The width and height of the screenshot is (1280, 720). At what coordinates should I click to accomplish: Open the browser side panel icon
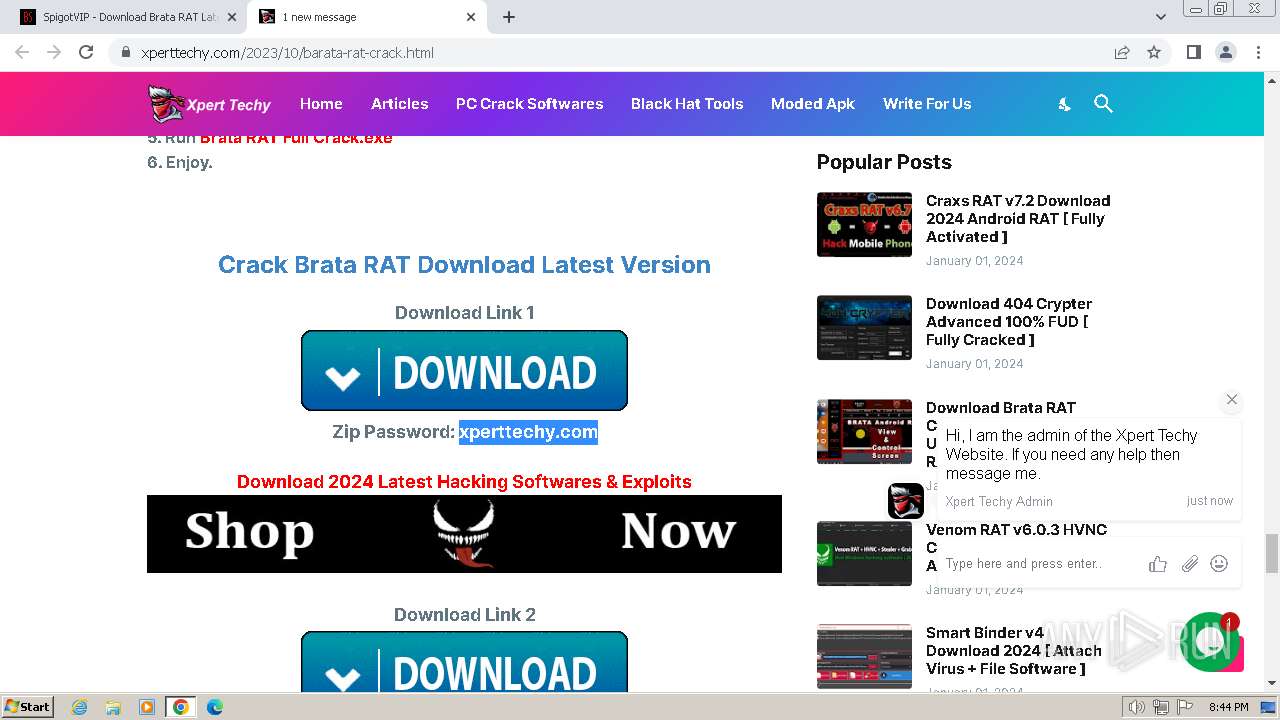[1193, 52]
